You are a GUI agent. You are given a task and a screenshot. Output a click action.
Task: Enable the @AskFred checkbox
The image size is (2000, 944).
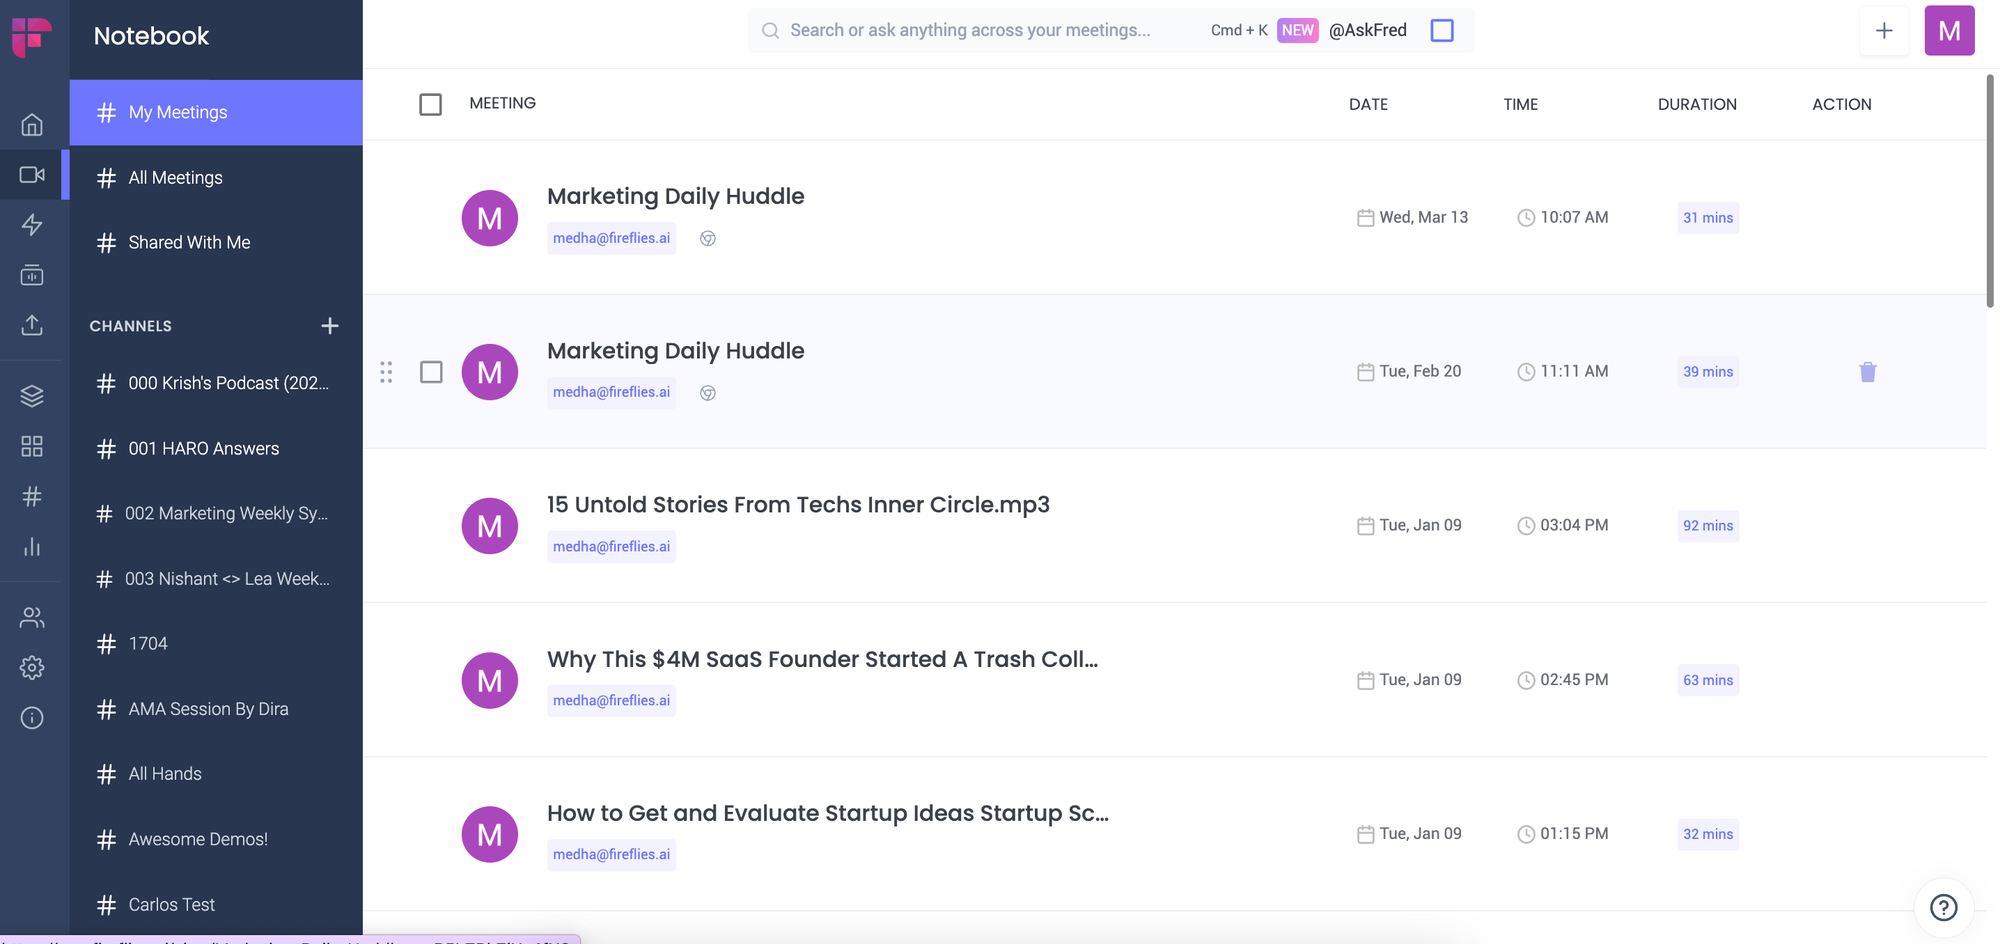click(x=1442, y=31)
